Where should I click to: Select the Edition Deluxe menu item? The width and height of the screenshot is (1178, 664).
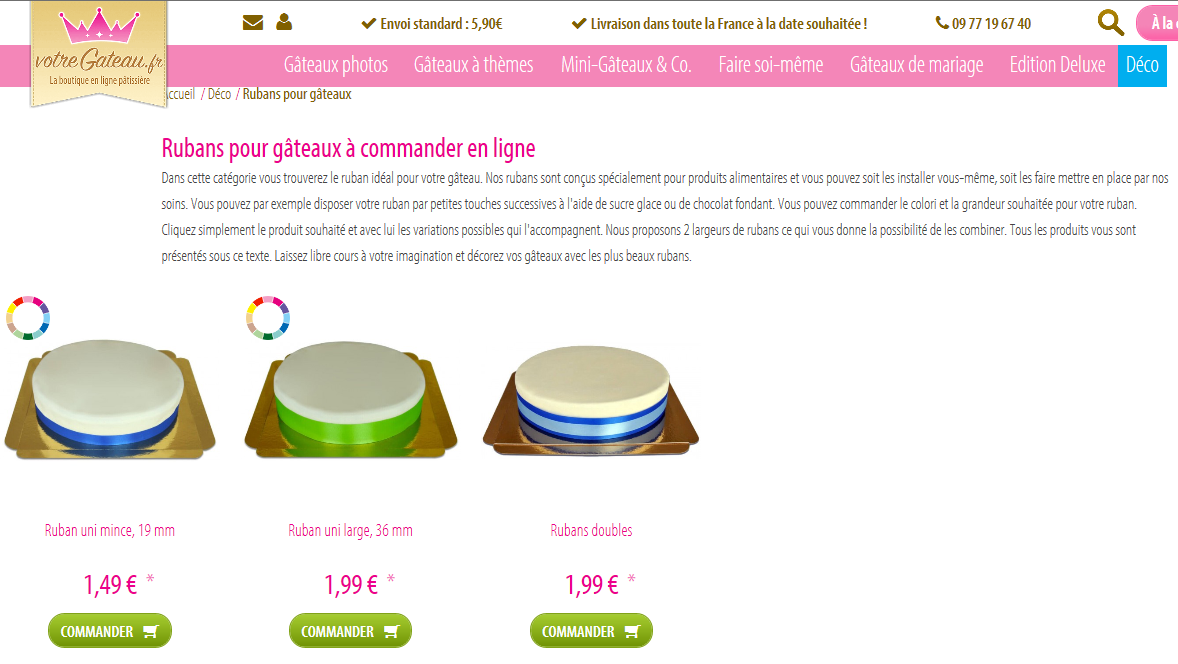[x=1057, y=65]
